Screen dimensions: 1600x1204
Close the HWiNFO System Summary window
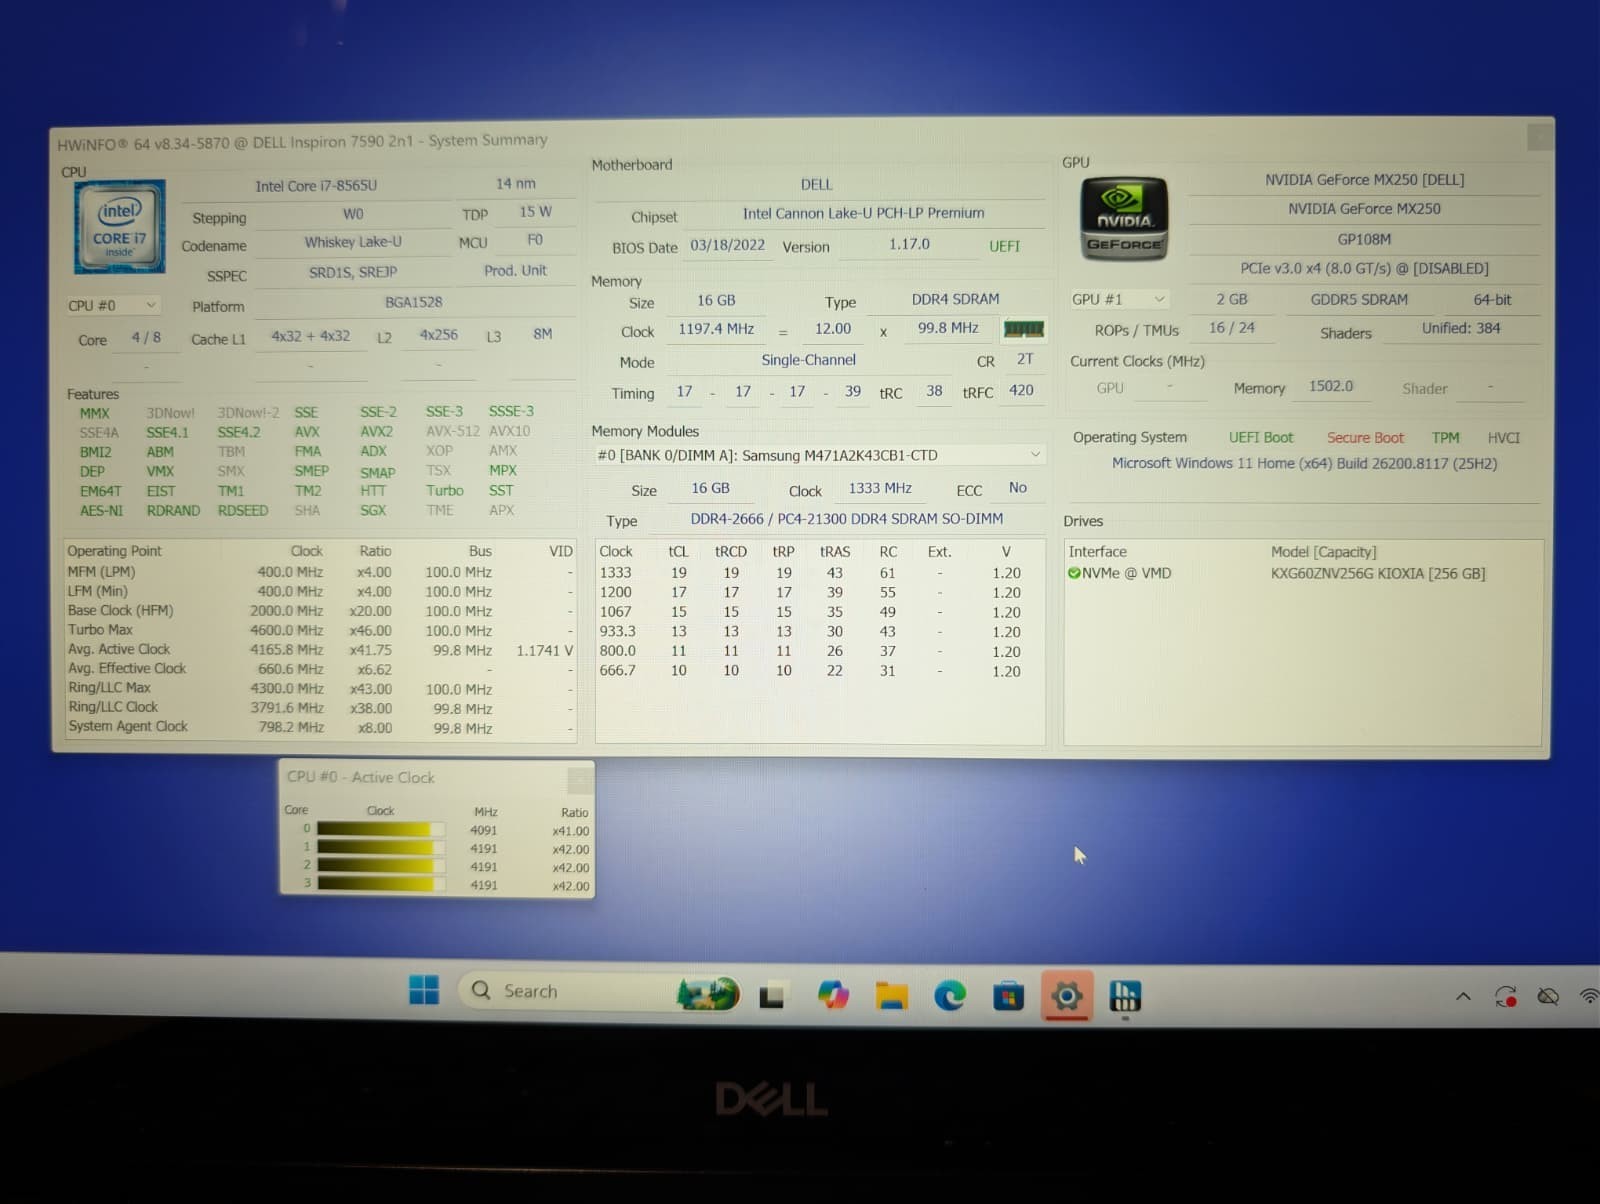click(1540, 136)
